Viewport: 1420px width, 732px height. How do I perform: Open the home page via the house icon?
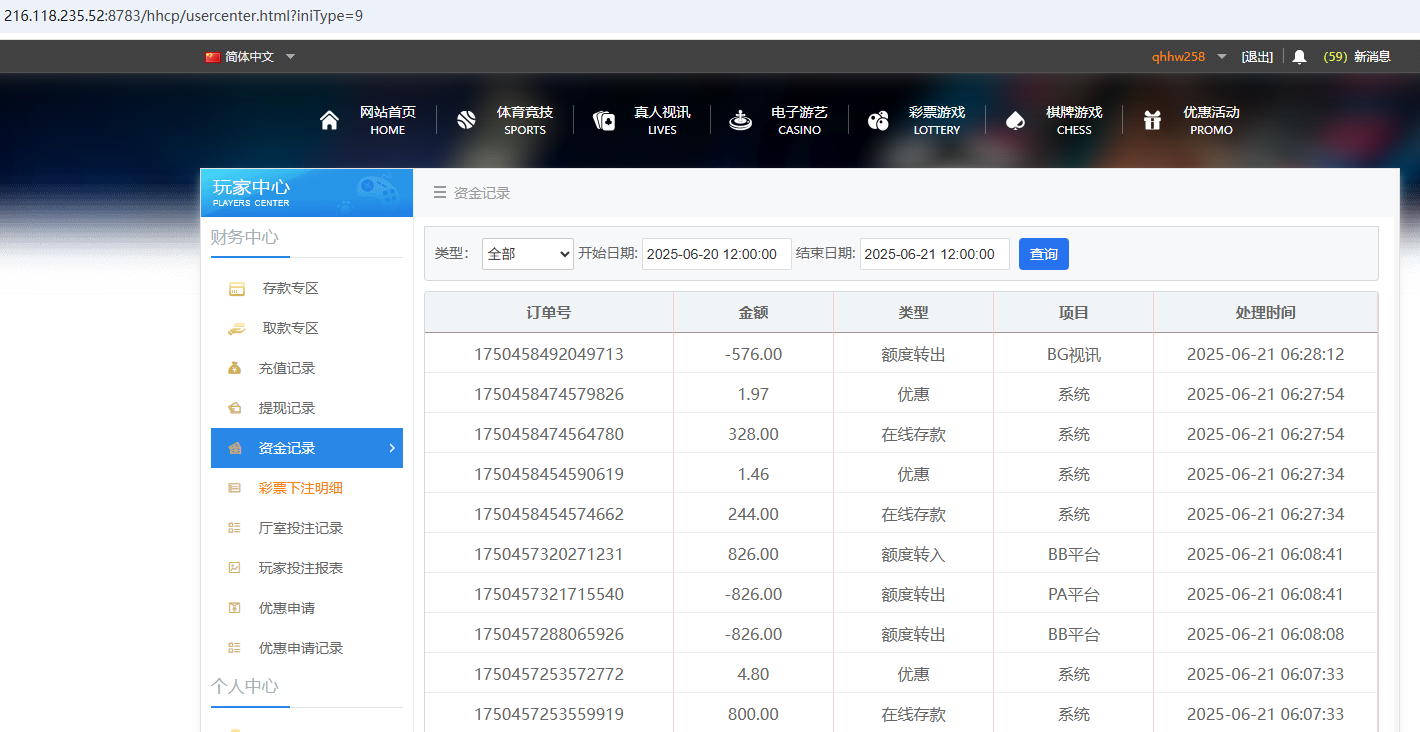(x=329, y=118)
